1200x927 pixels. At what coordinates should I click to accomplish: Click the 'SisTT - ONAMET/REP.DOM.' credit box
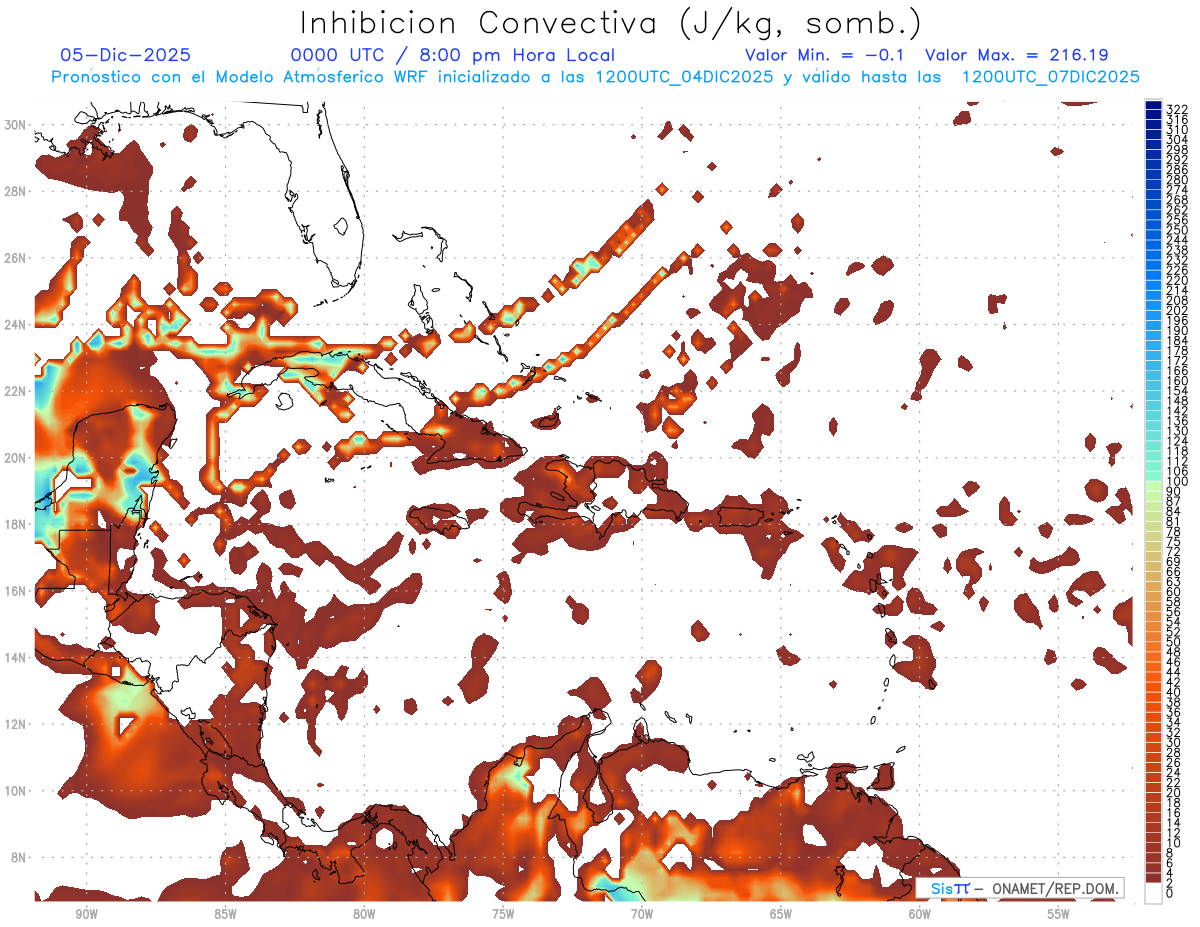point(1019,888)
